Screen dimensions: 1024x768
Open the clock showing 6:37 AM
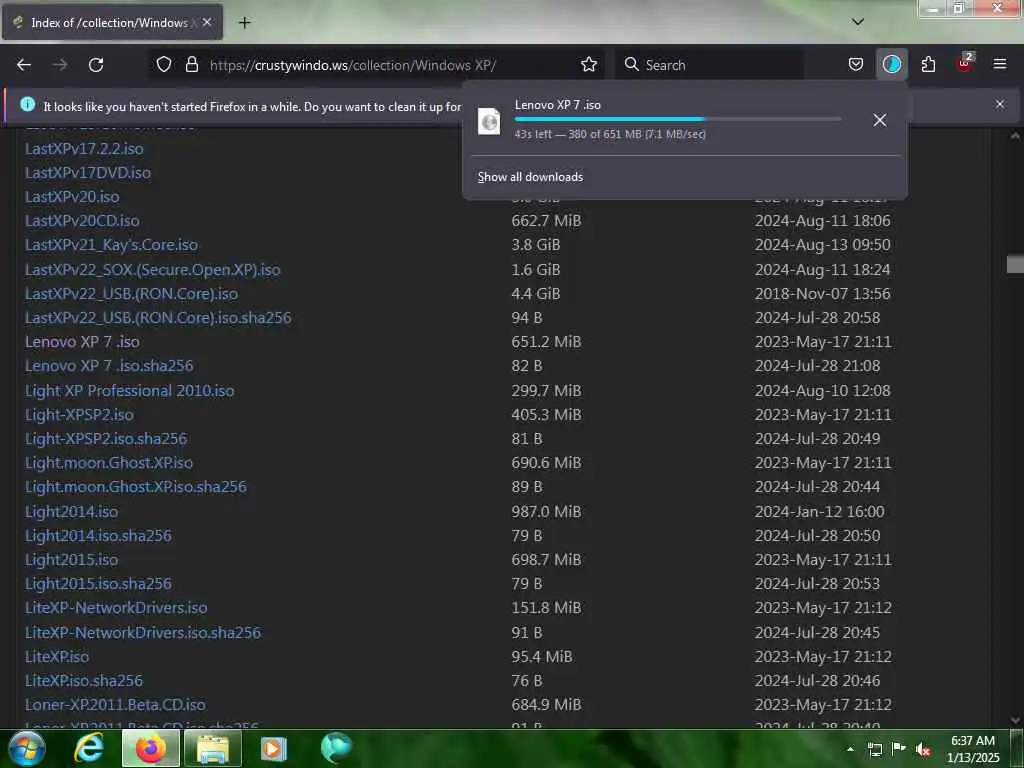point(973,749)
